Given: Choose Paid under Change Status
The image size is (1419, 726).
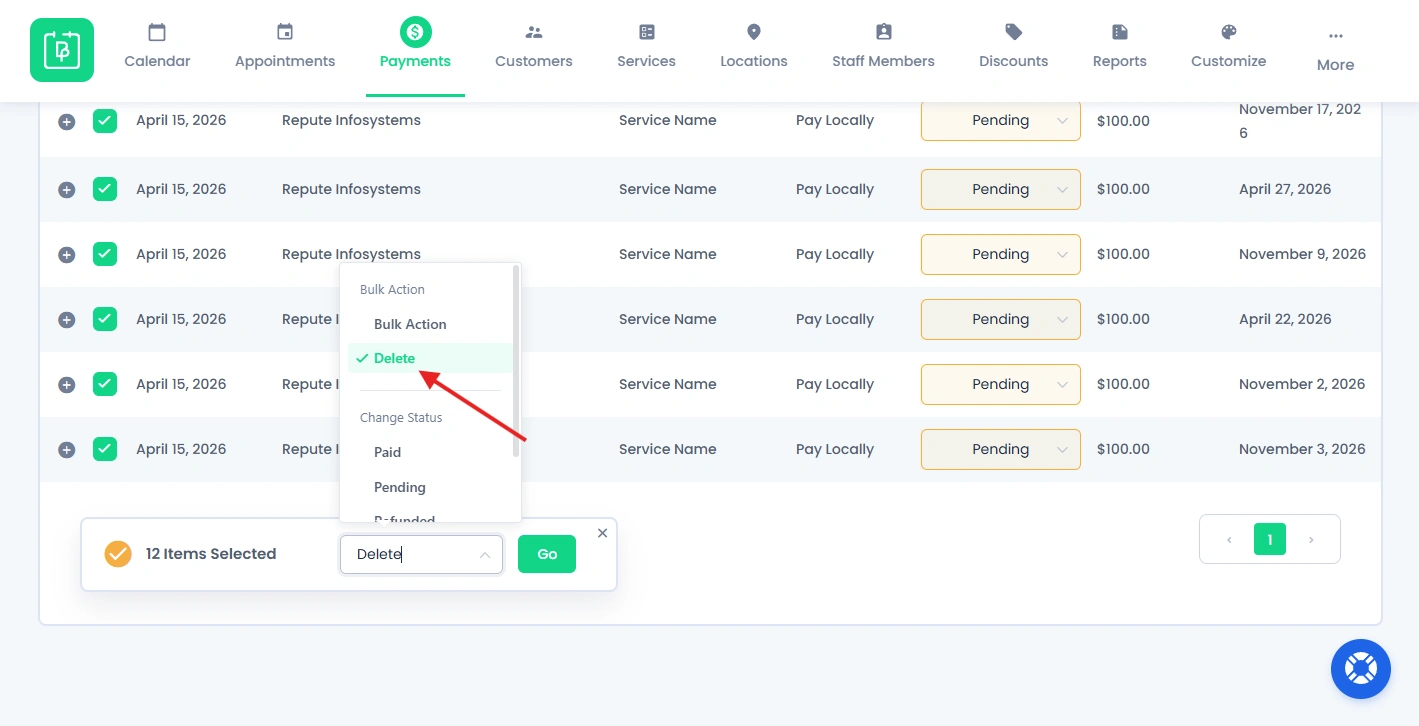Looking at the screenshot, I should click(429, 452).
